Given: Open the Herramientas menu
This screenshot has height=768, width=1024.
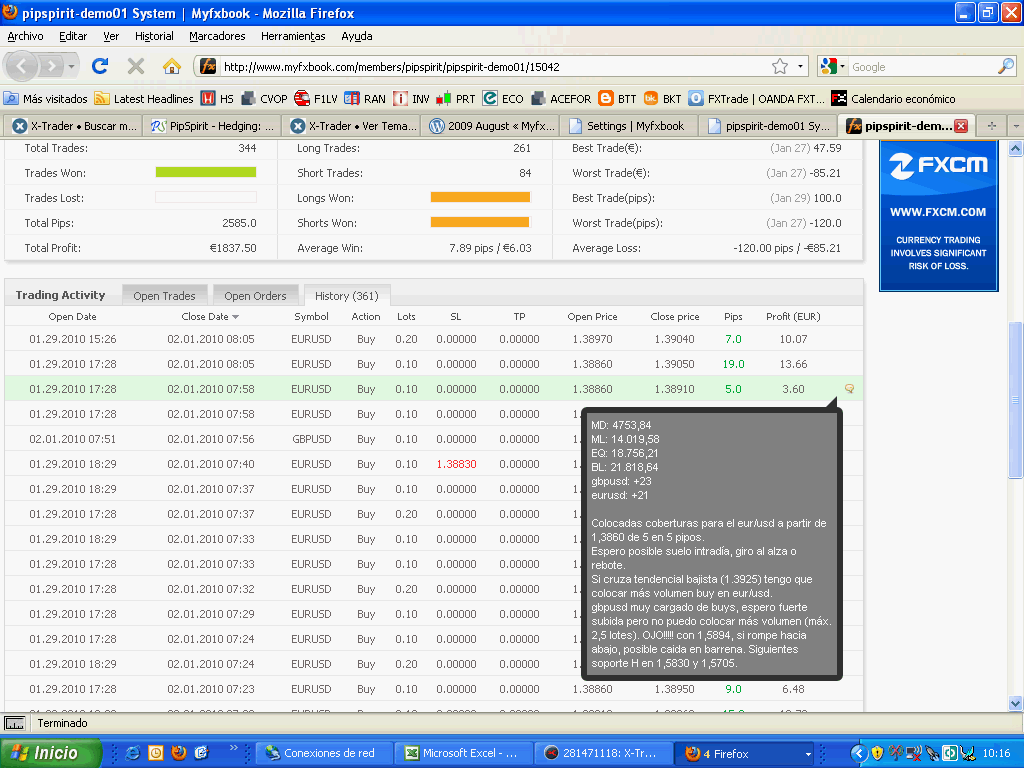Looking at the screenshot, I should [293, 36].
